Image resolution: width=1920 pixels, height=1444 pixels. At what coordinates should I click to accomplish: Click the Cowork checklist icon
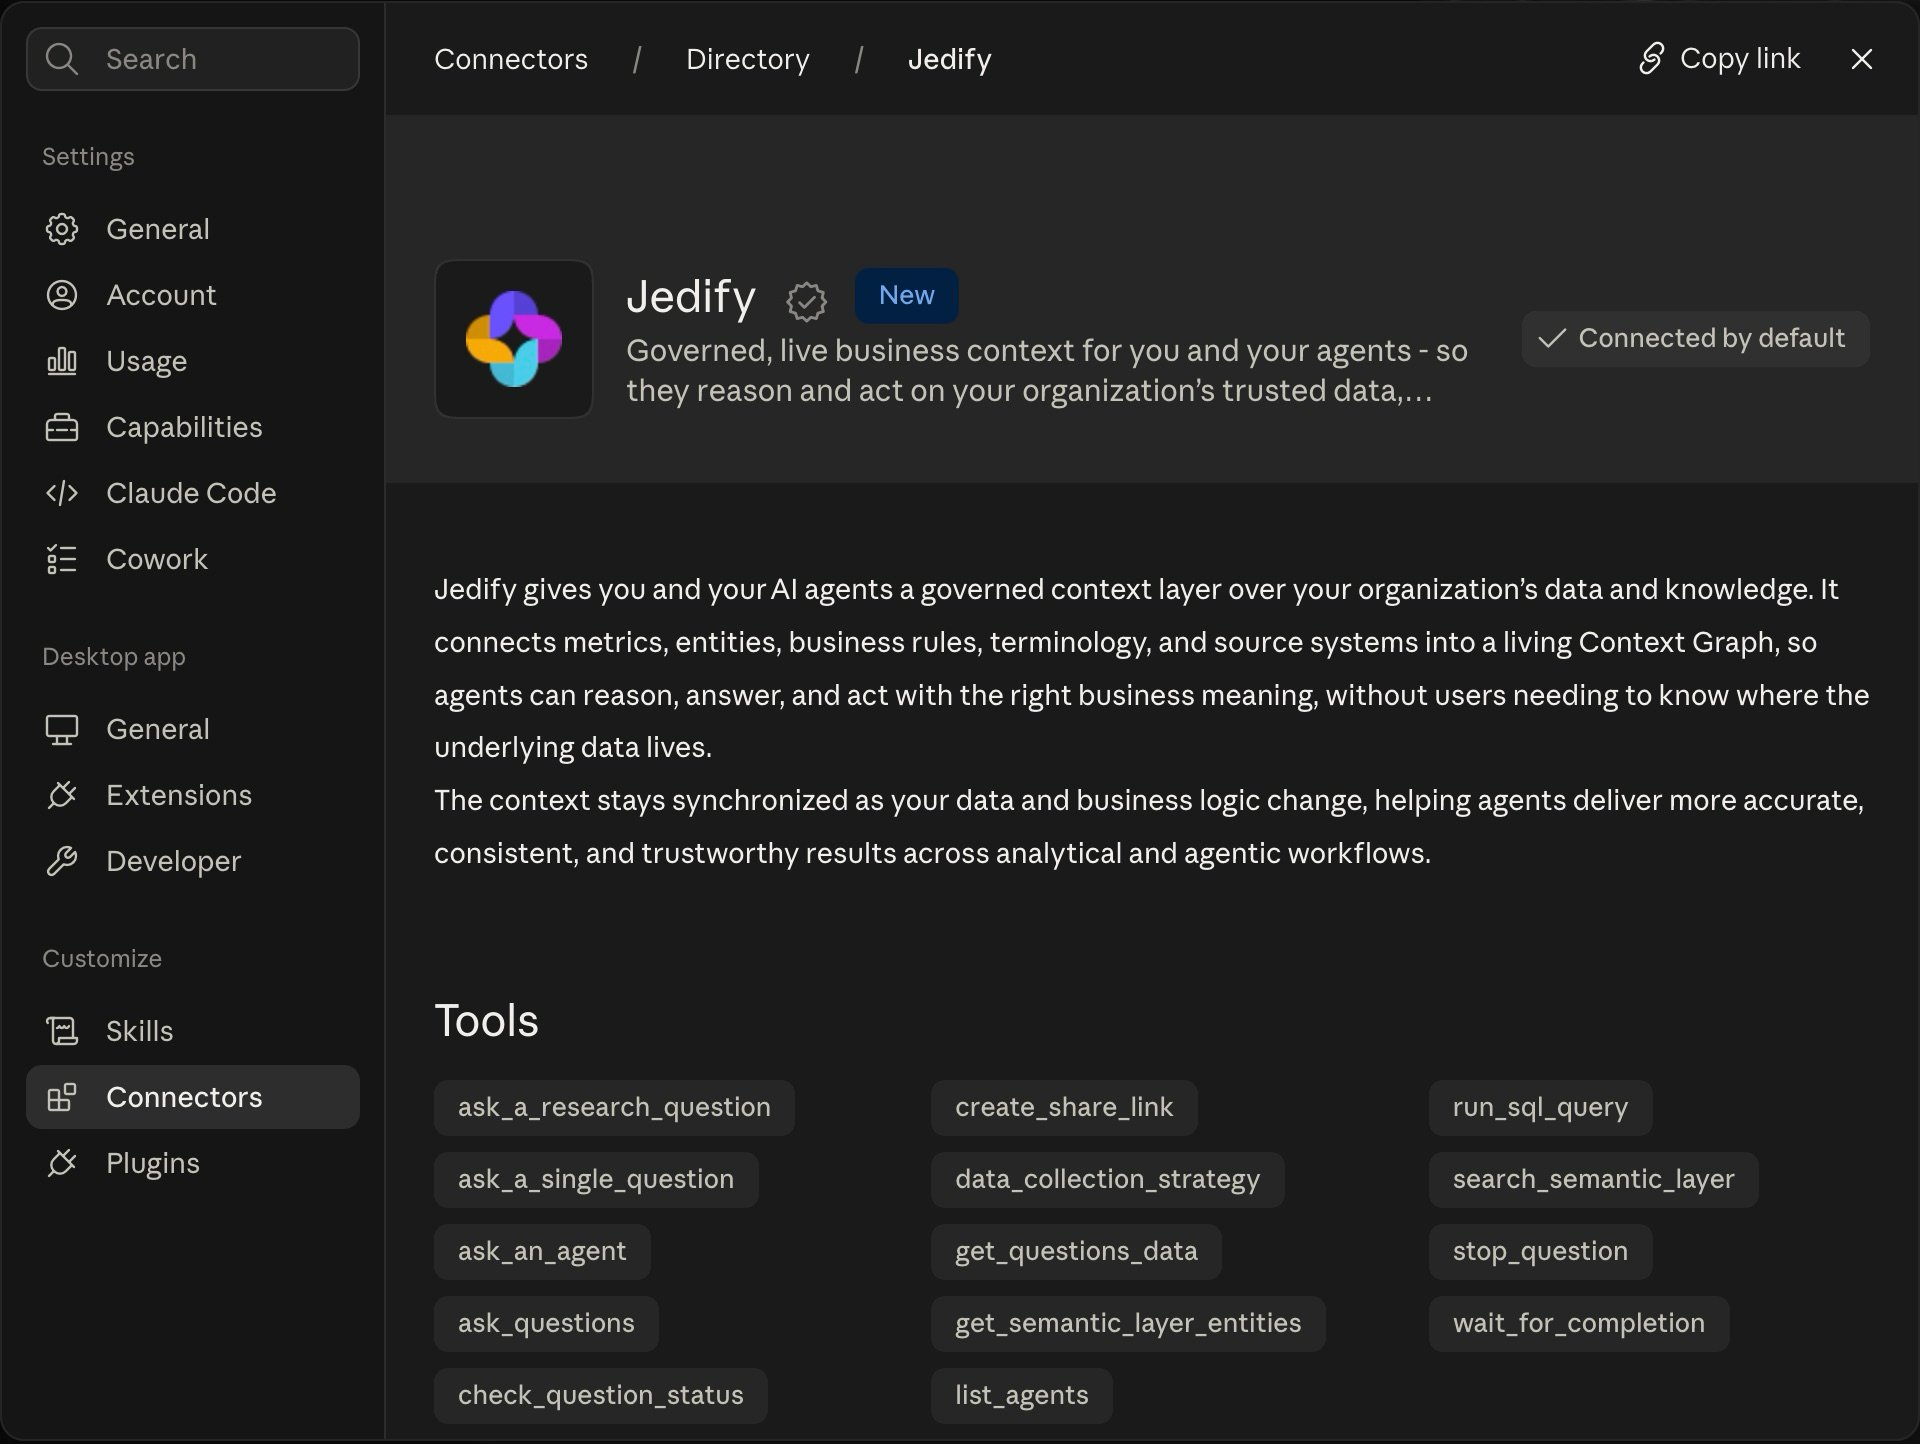point(62,559)
